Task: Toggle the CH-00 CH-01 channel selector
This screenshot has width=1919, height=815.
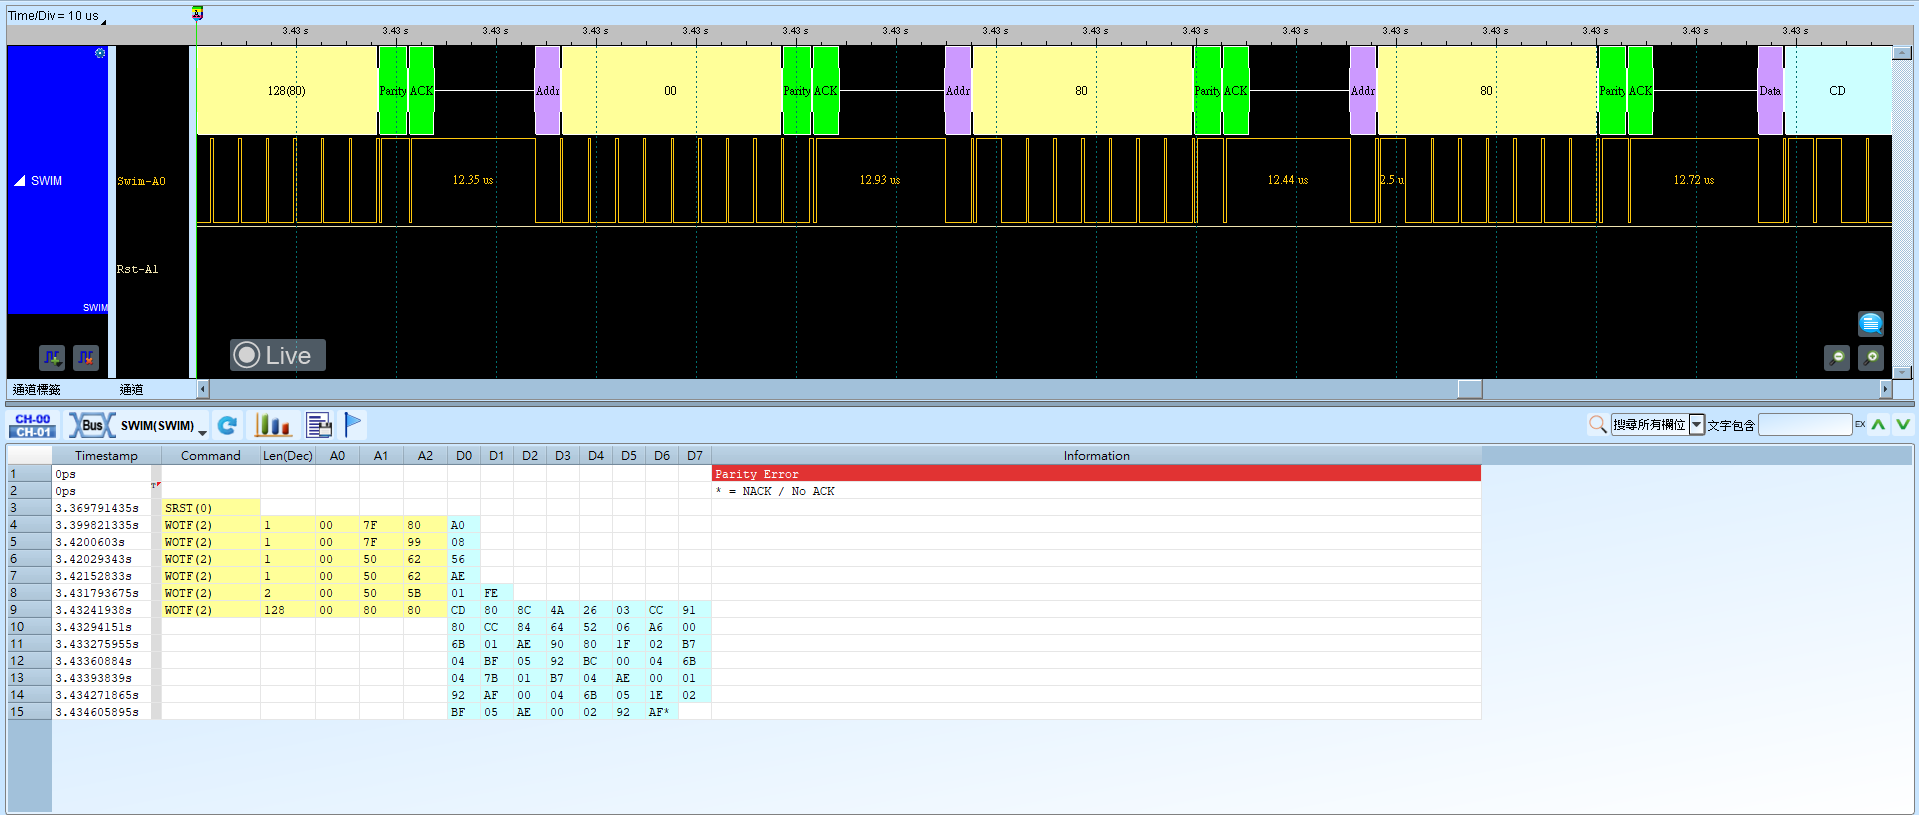Action: pos(33,426)
